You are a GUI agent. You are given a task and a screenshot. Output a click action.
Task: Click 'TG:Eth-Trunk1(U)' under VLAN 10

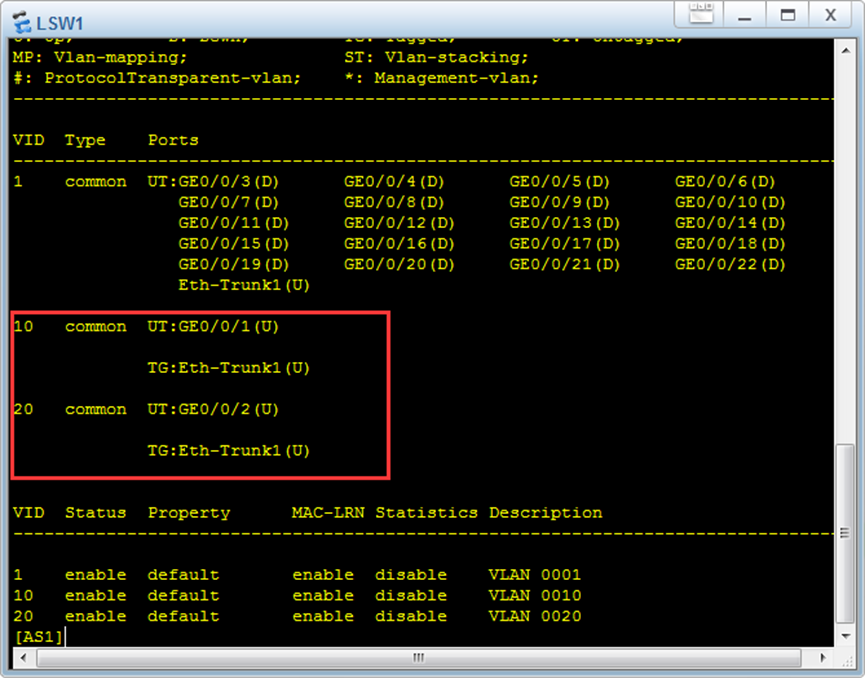click(x=228, y=368)
